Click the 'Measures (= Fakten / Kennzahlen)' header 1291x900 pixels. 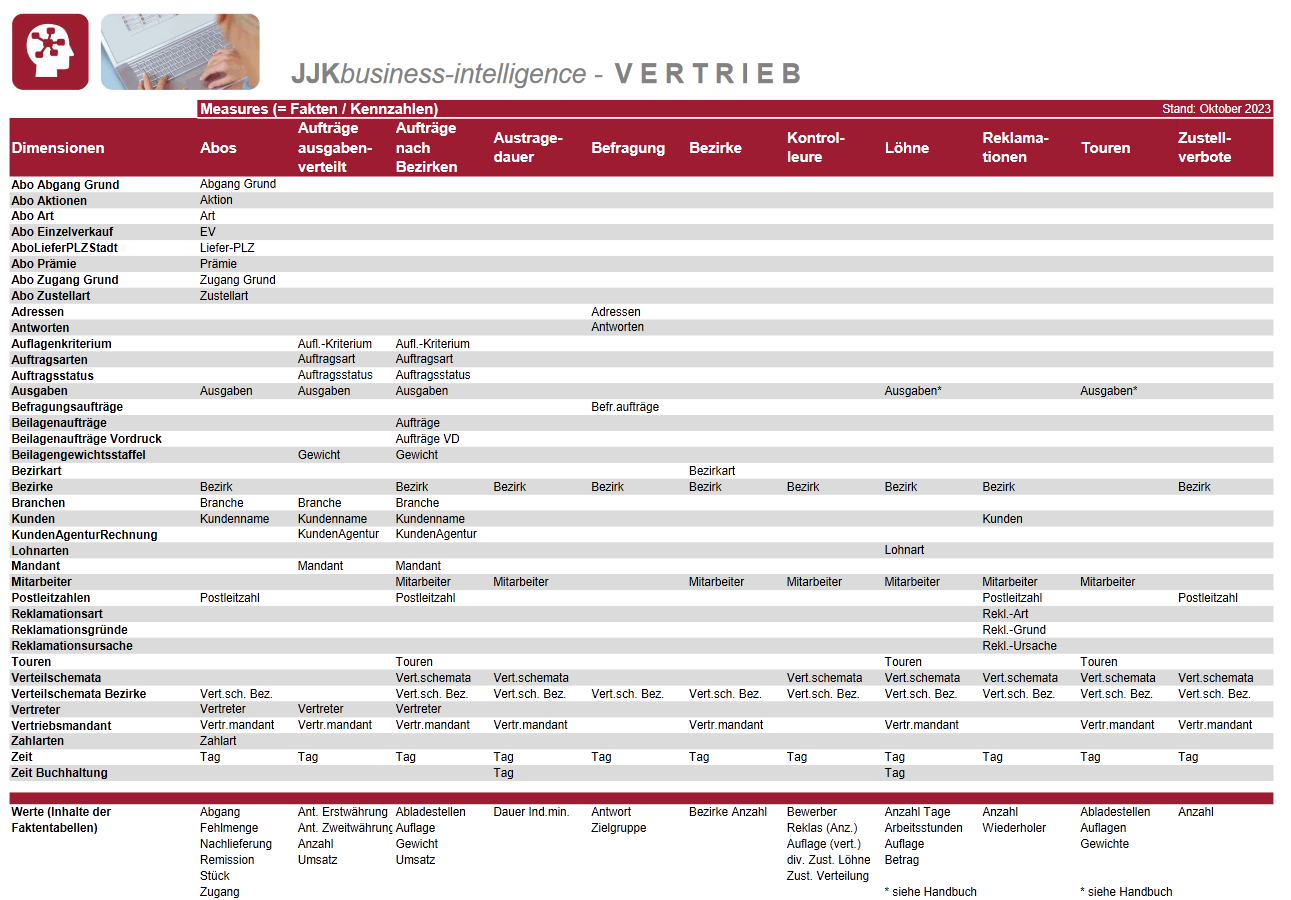click(319, 109)
